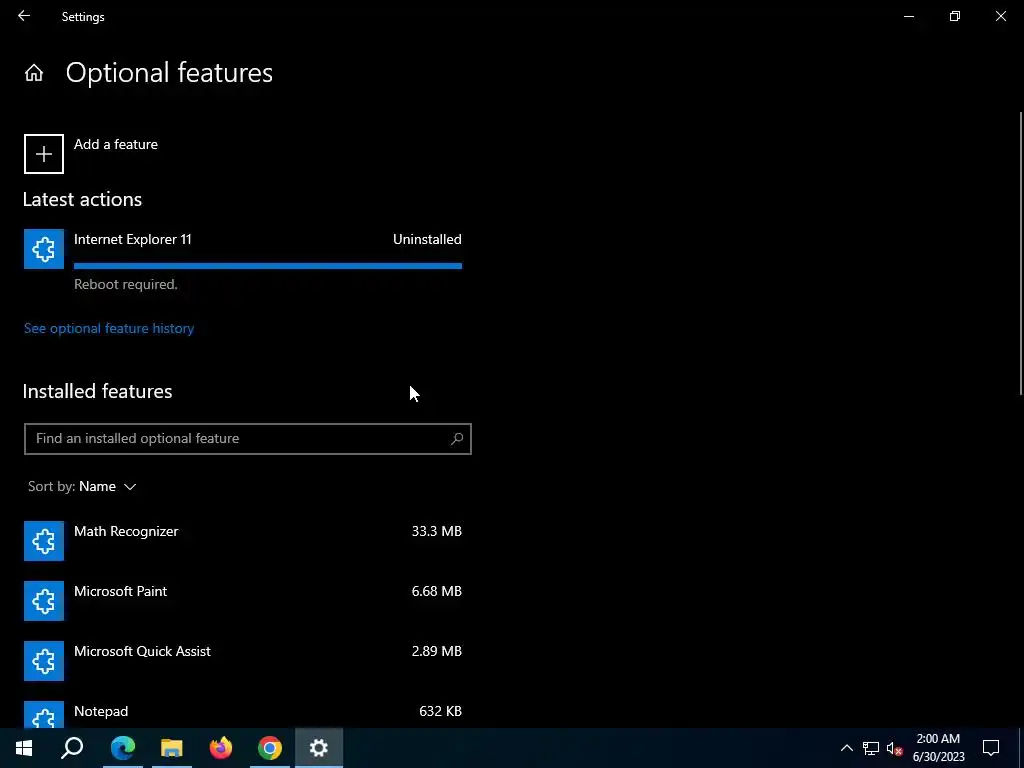This screenshot has height=768, width=1024.
Task: Click the Internet Explorer 11 action name
Action: point(133,239)
